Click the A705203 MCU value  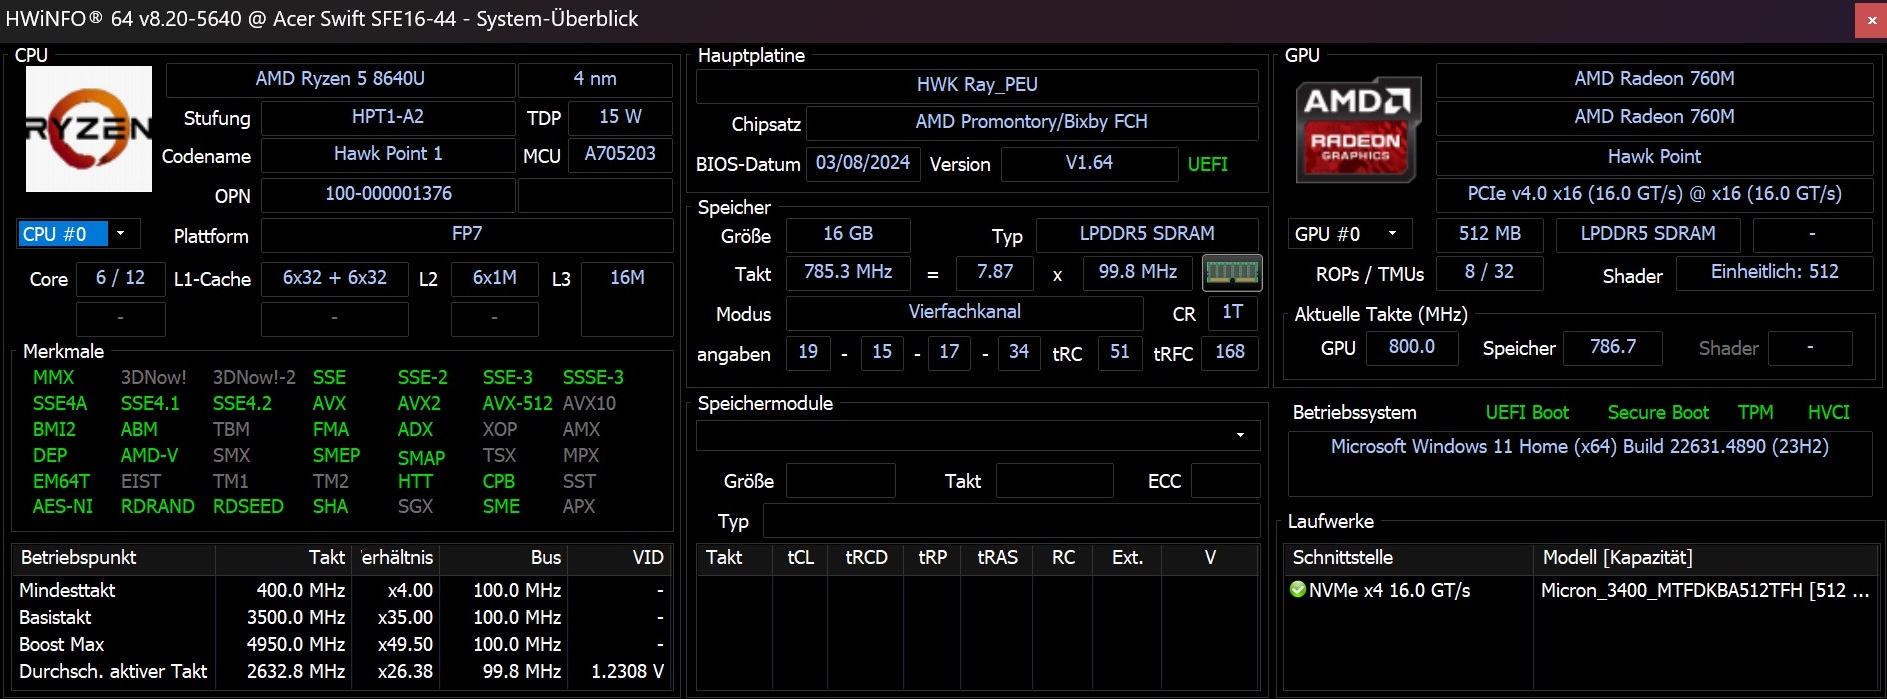click(620, 155)
